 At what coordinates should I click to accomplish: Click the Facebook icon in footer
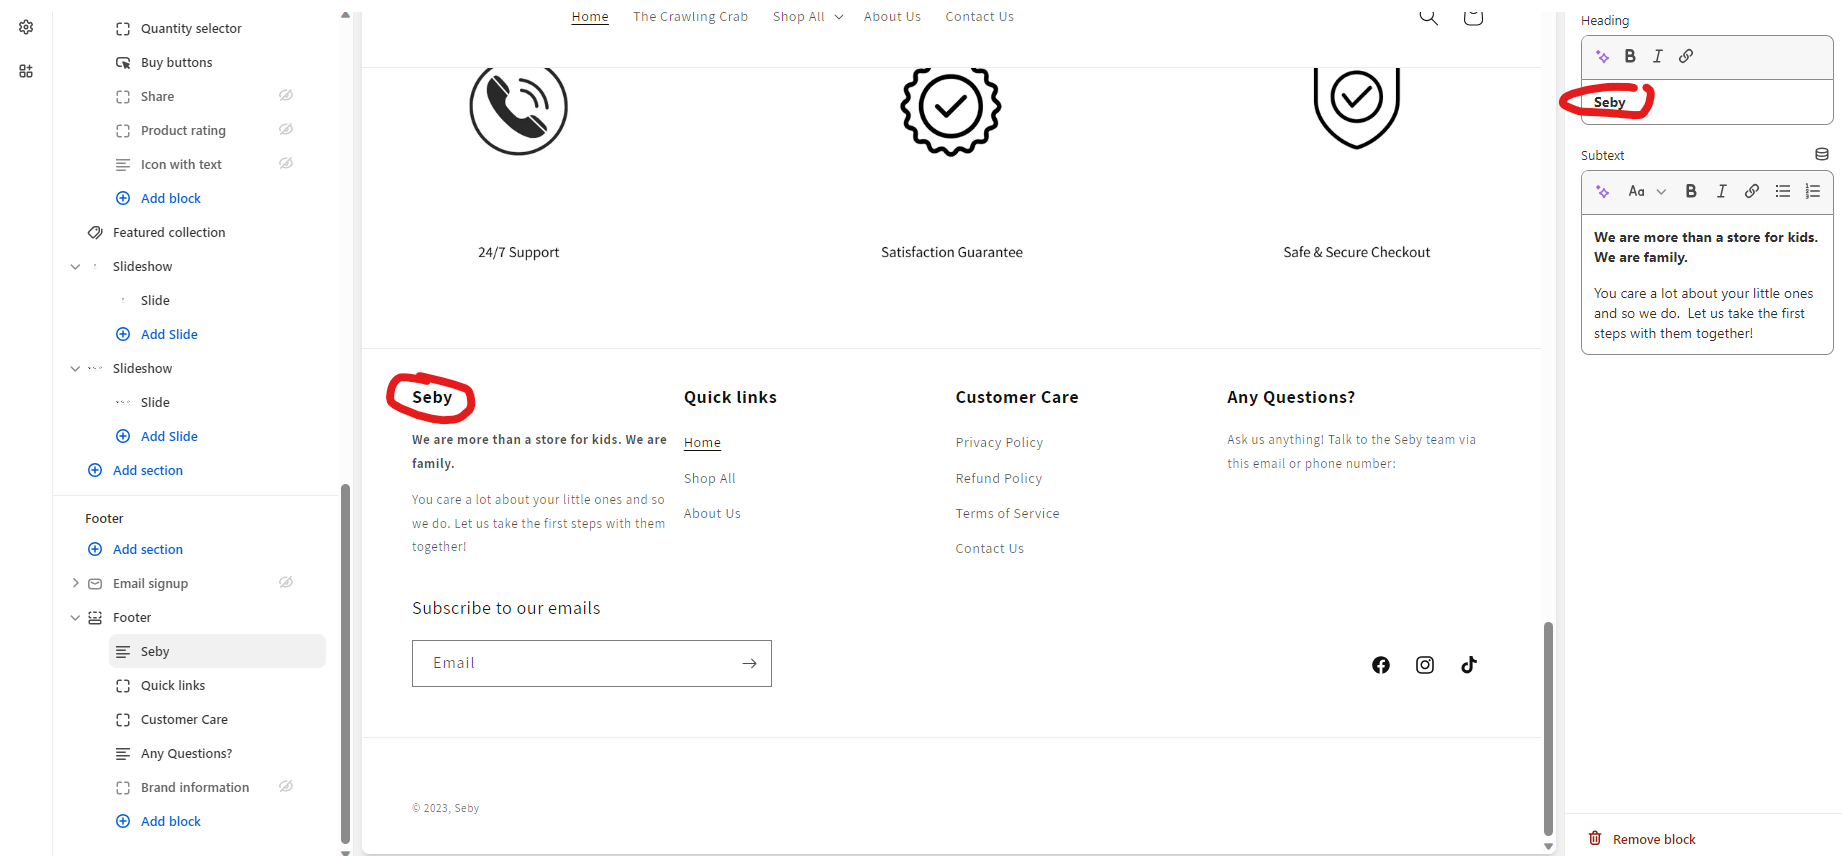[x=1381, y=665]
